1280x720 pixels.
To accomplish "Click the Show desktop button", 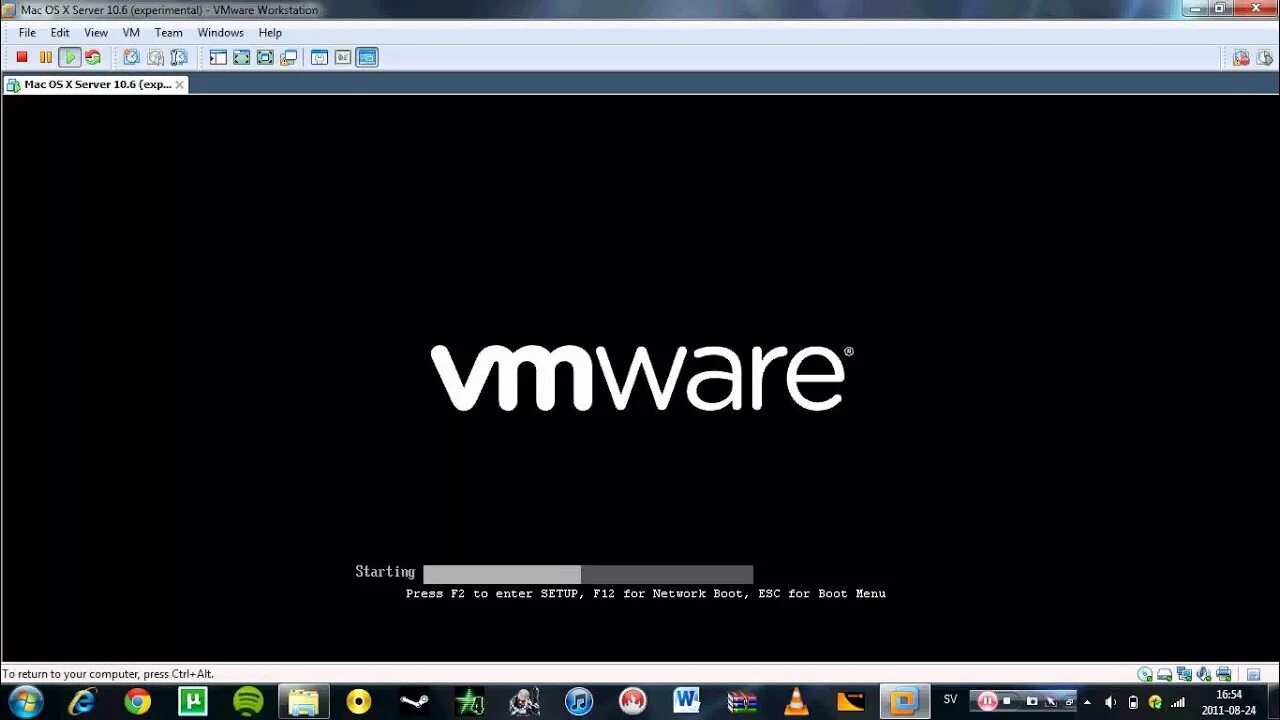I will pyautogui.click(x=1273, y=702).
